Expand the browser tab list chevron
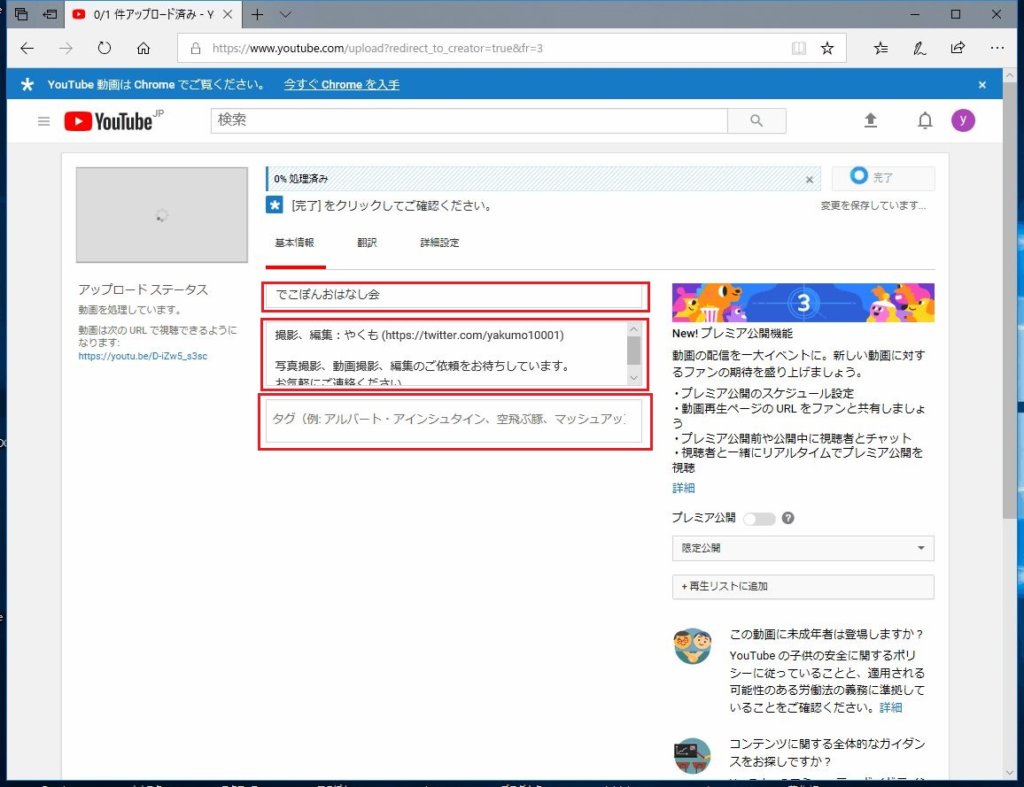1024x787 pixels. coord(286,14)
